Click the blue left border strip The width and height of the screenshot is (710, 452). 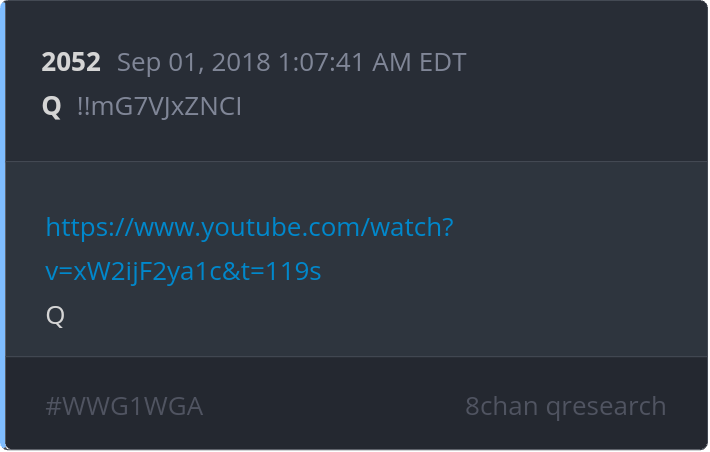(2, 226)
